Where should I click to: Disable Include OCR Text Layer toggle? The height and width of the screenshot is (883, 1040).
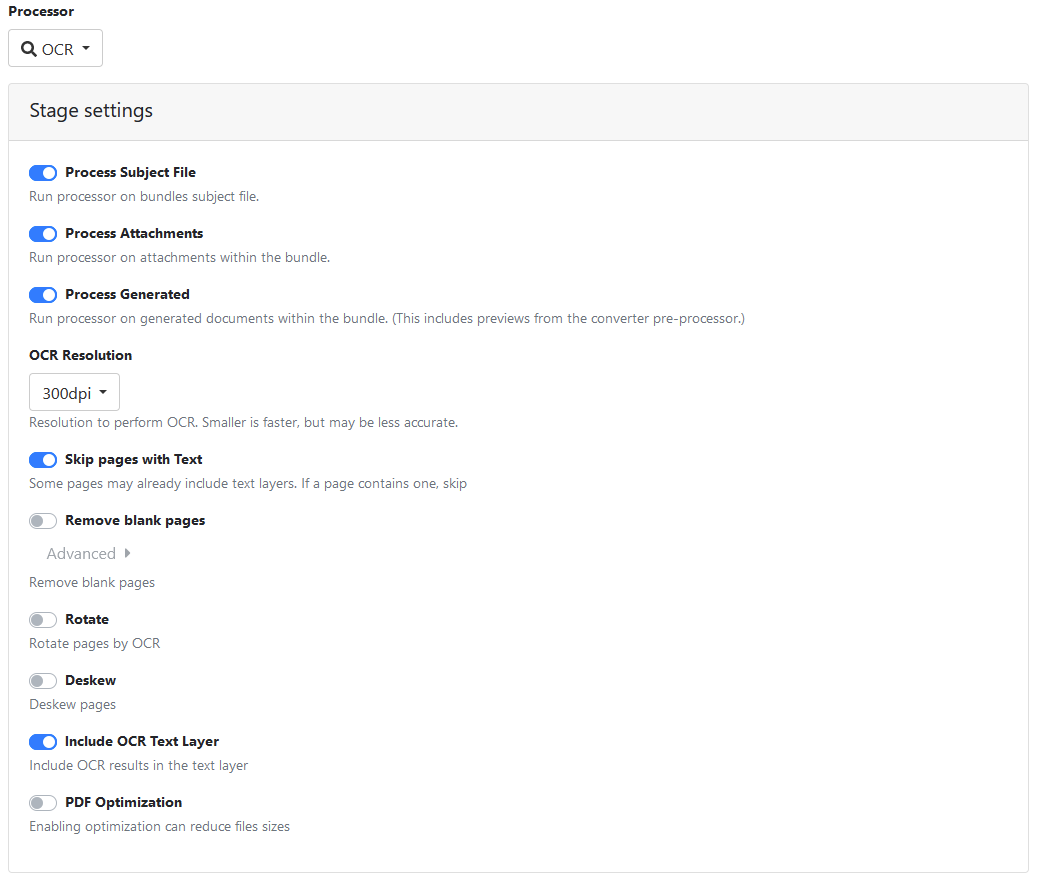(x=43, y=742)
